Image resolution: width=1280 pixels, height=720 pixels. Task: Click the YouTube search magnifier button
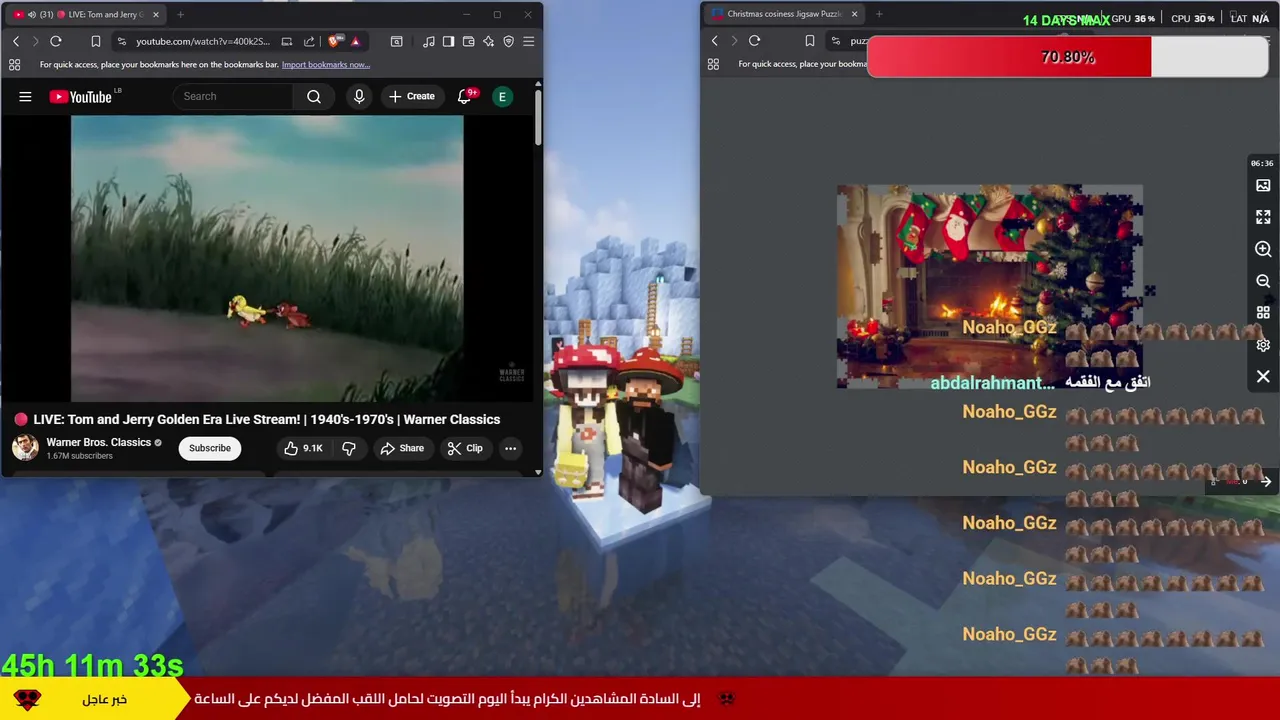[x=314, y=96]
